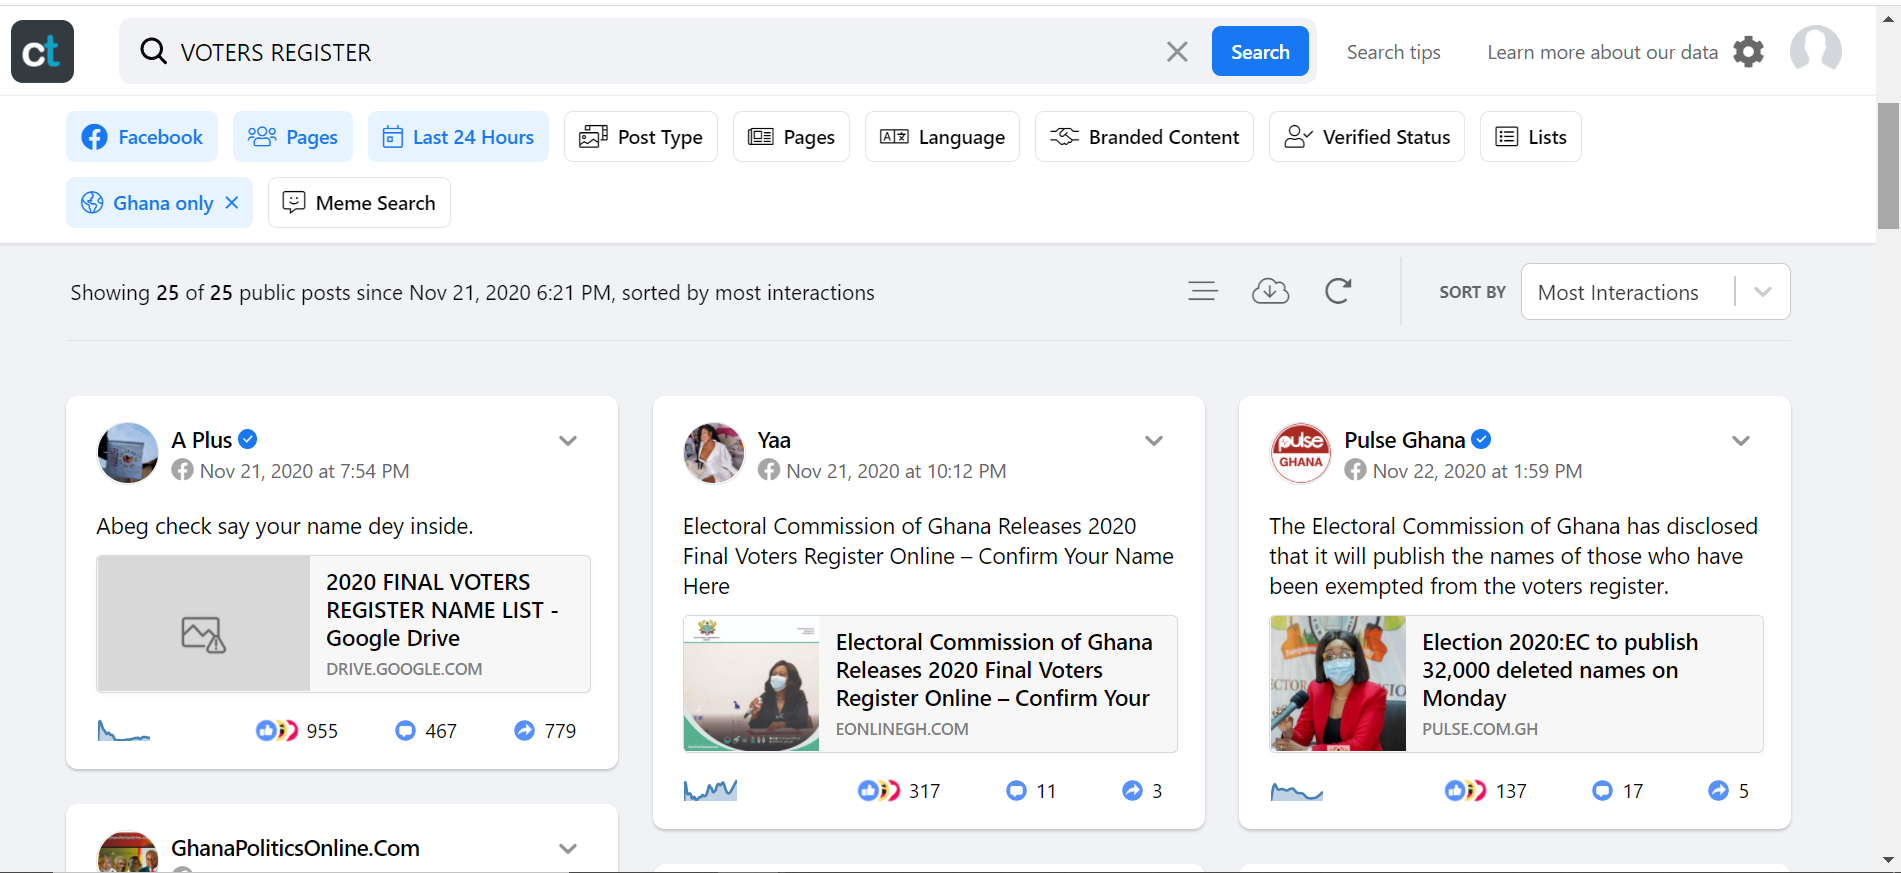Click the A Plus profile picture
This screenshot has width=1901, height=873.
click(x=128, y=453)
